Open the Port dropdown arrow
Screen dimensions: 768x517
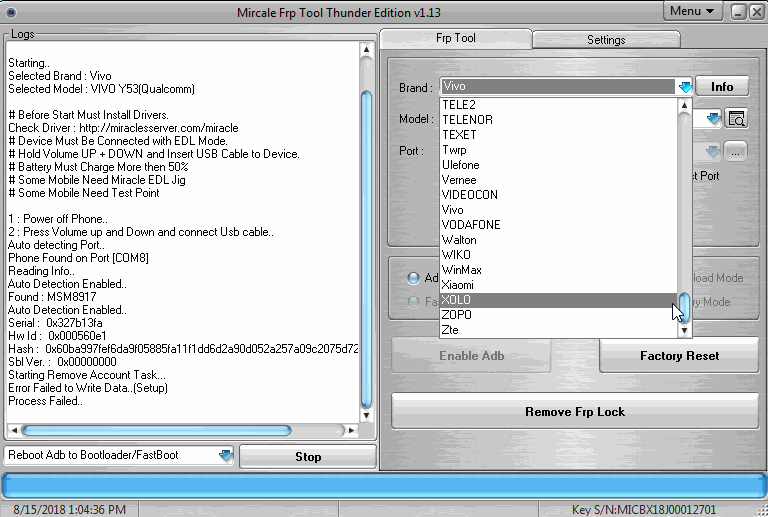coord(713,151)
